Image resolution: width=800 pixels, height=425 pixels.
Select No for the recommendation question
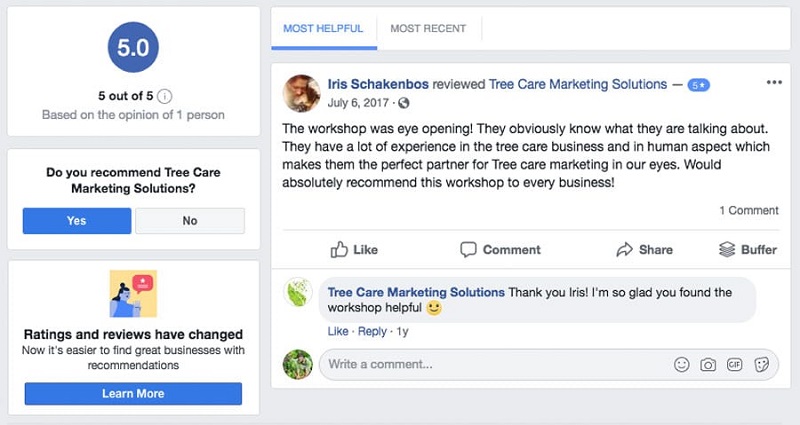pos(190,220)
